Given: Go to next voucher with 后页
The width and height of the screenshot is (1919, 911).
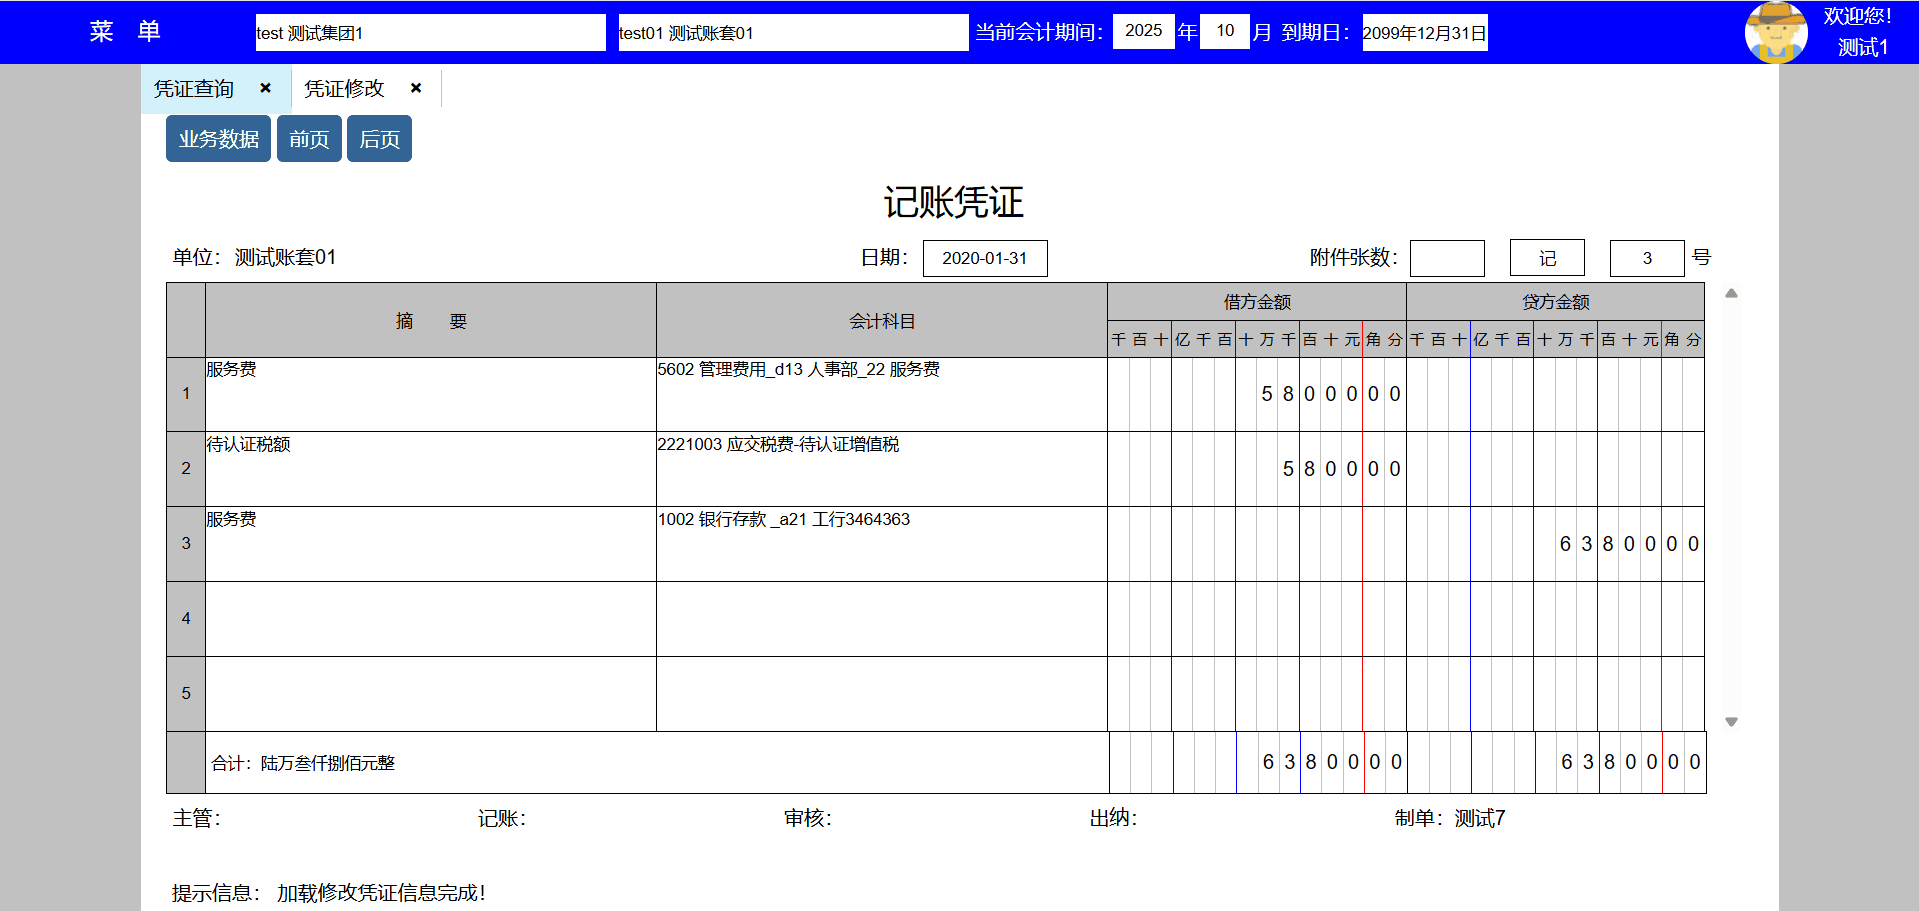Looking at the screenshot, I should point(379,139).
